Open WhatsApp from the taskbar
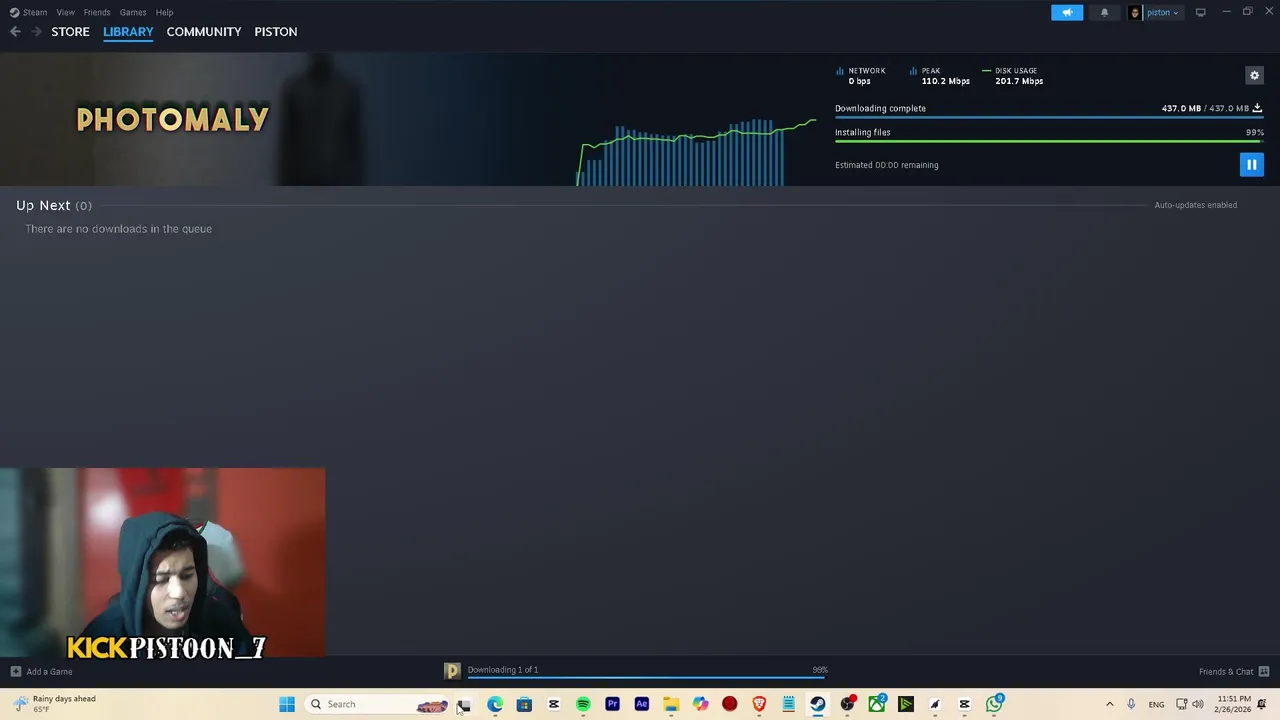 pos(994,704)
